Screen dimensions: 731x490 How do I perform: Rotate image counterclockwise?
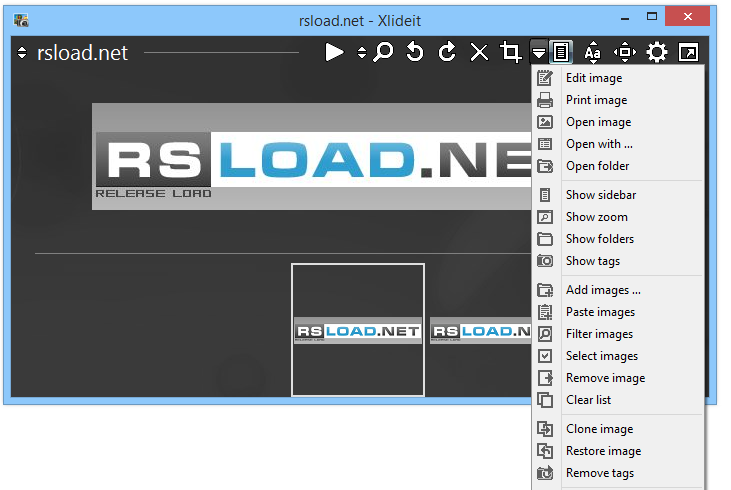click(414, 52)
